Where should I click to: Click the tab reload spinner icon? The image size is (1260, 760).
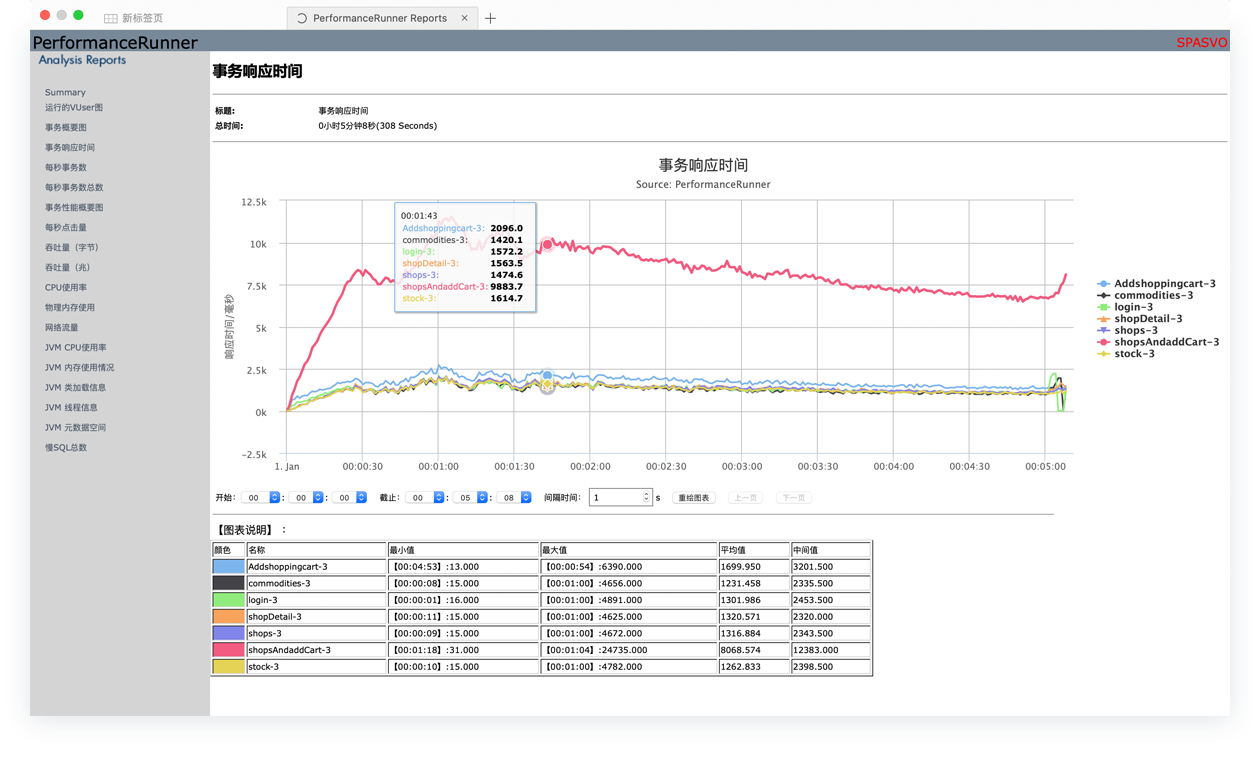[302, 18]
